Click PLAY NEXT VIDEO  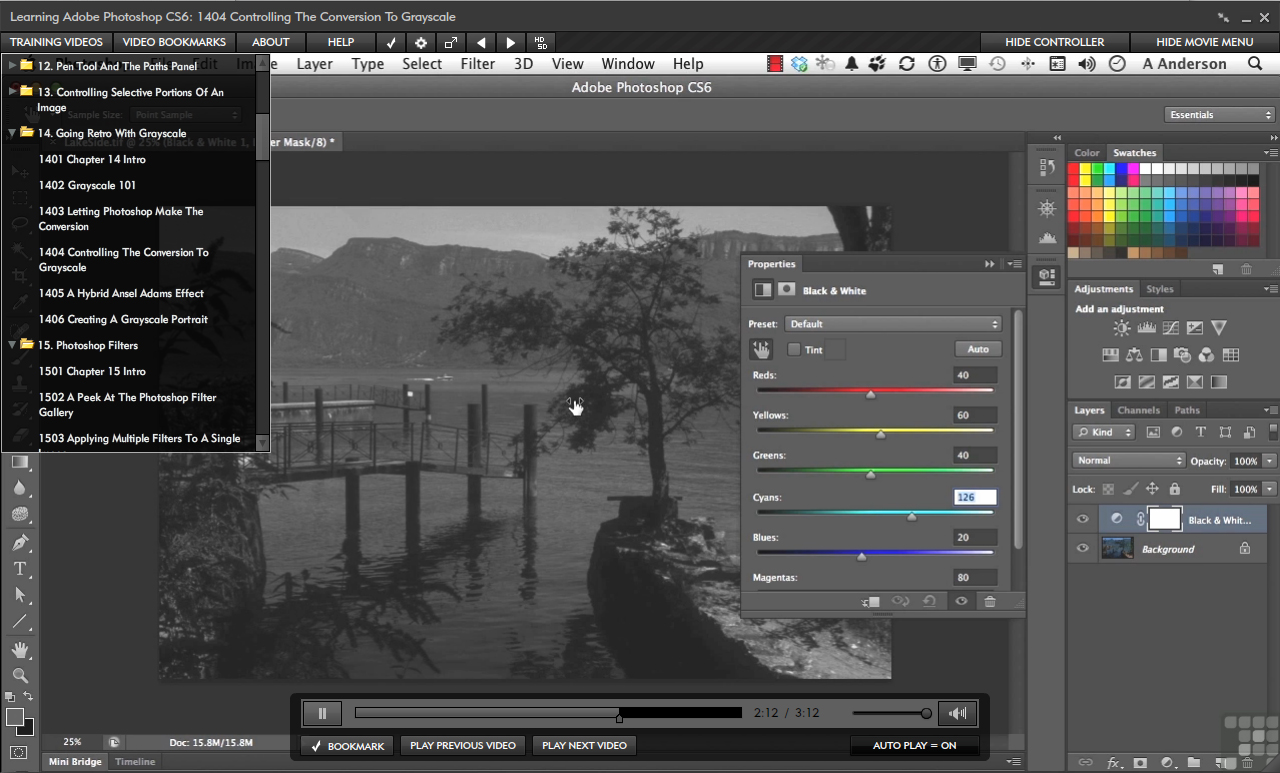point(584,745)
